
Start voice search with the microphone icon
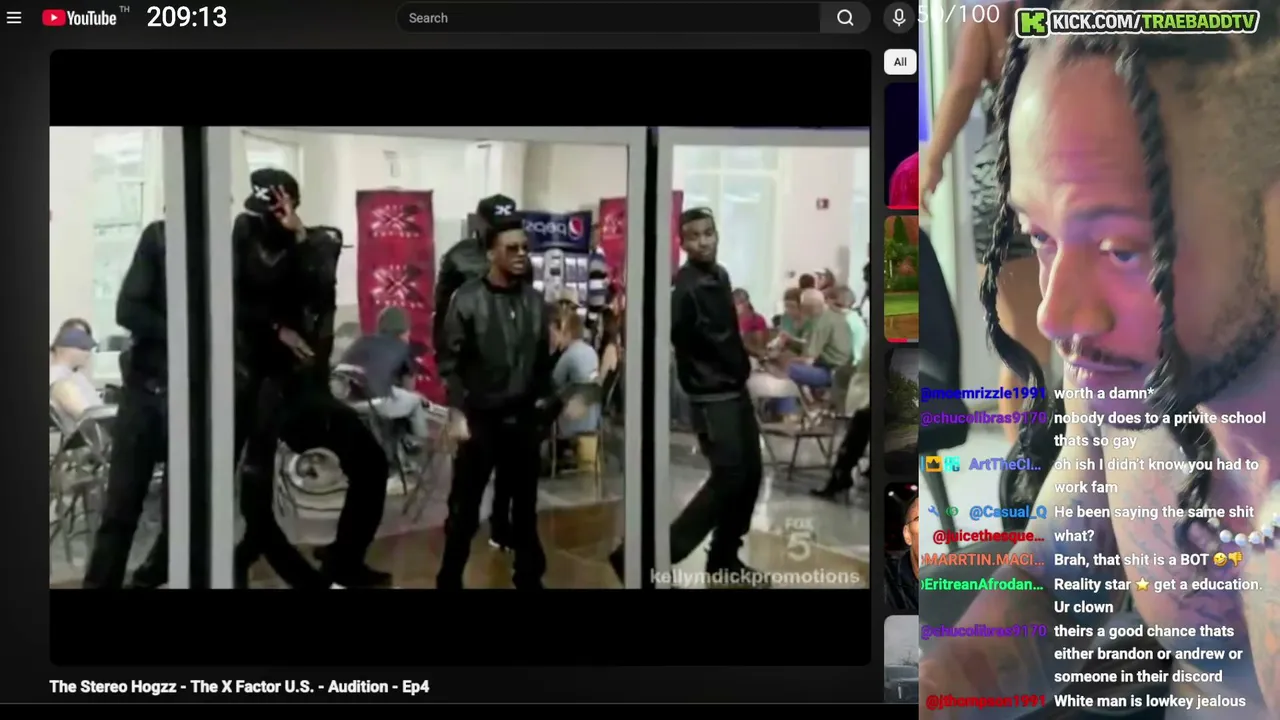click(898, 18)
